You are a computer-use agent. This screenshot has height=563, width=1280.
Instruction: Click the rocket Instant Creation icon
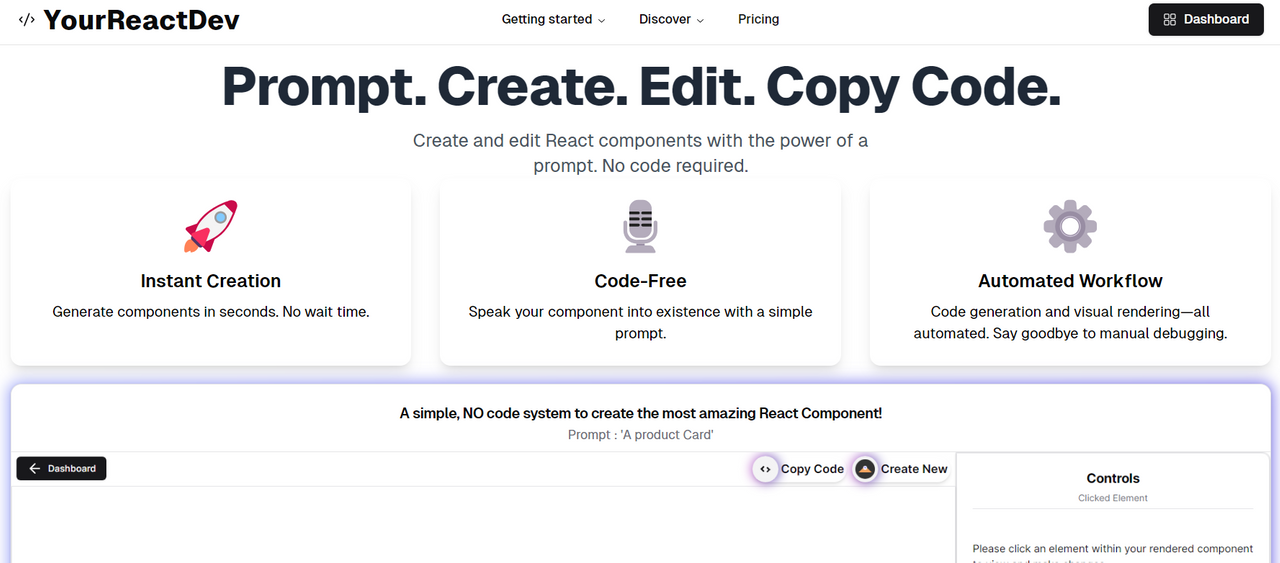(x=211, y=226)
